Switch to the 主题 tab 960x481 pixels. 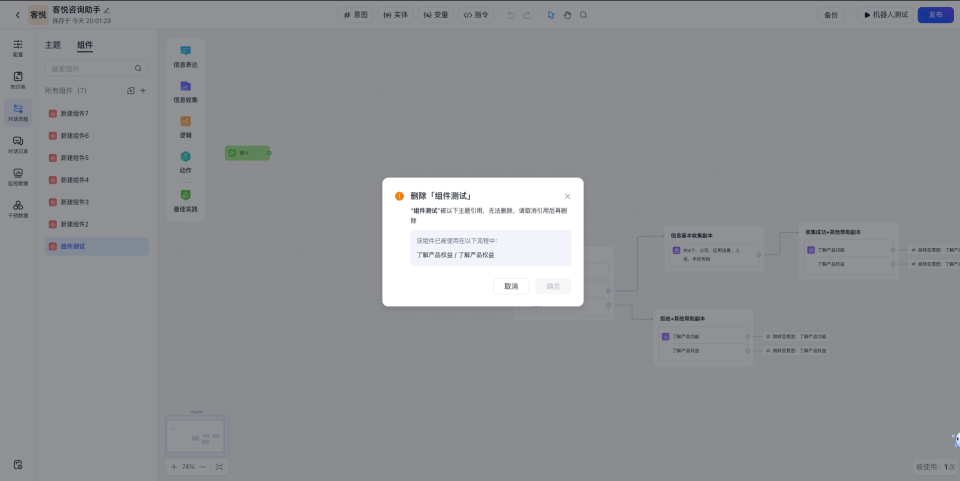(x=53, y=45)
